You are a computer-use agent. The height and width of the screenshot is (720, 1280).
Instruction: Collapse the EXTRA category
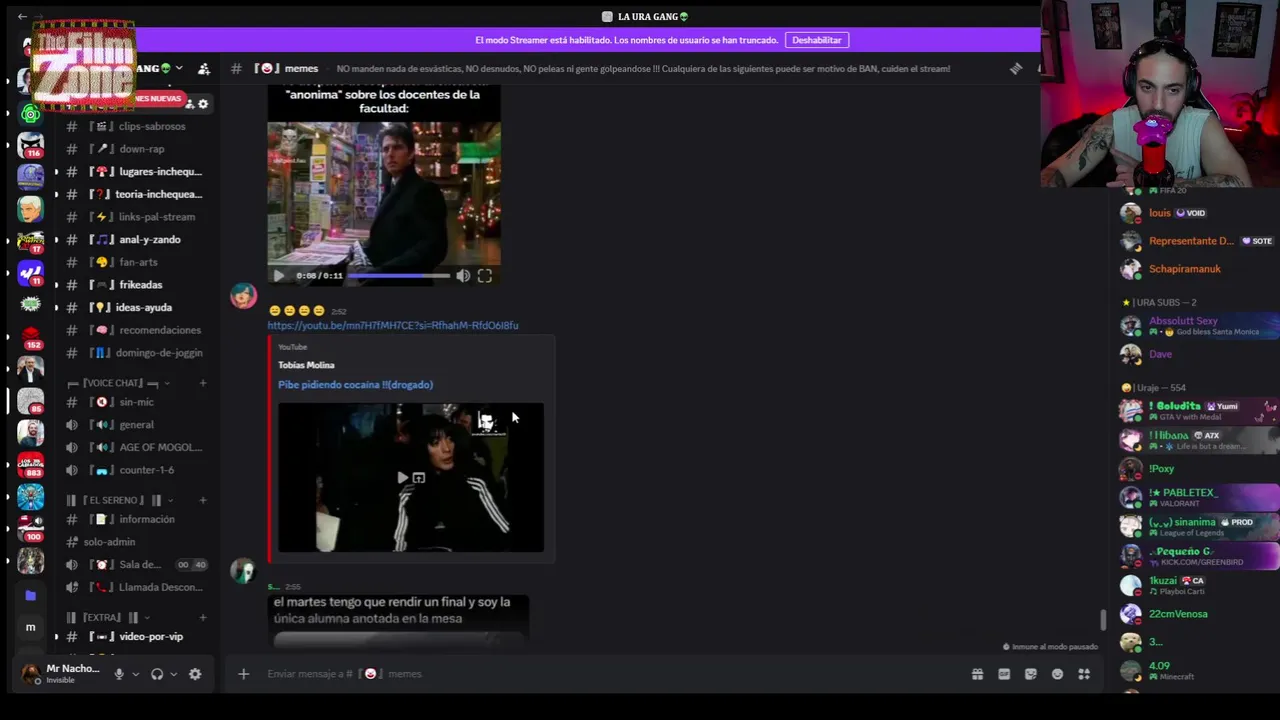click(110, 617)
